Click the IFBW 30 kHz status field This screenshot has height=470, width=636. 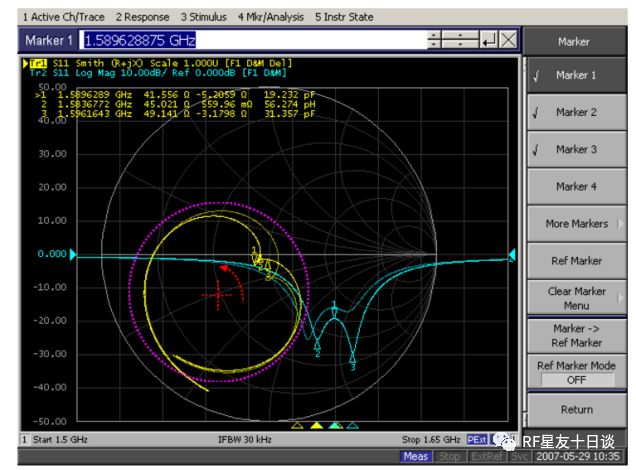coord(245,440)
